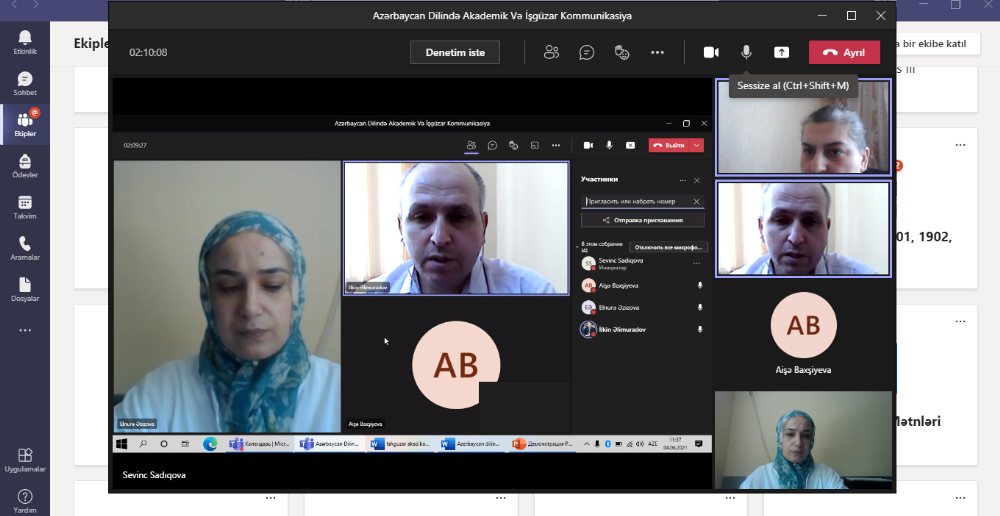
Task: Click the Отправка приглашения share invite button
Action: [x=643, y=220]
